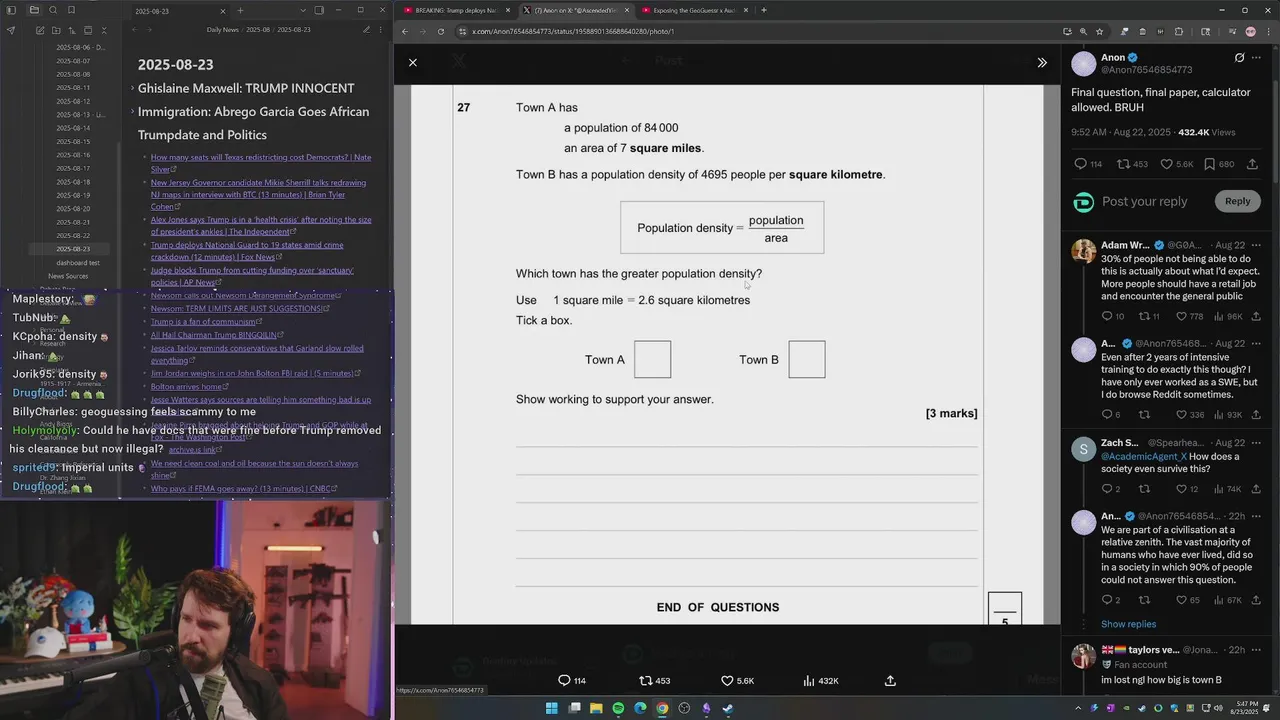Viewport: 1280px width, 720px height.
Task: Open Obsidian file explorer folder icon
Action: (x=34, y=10)
